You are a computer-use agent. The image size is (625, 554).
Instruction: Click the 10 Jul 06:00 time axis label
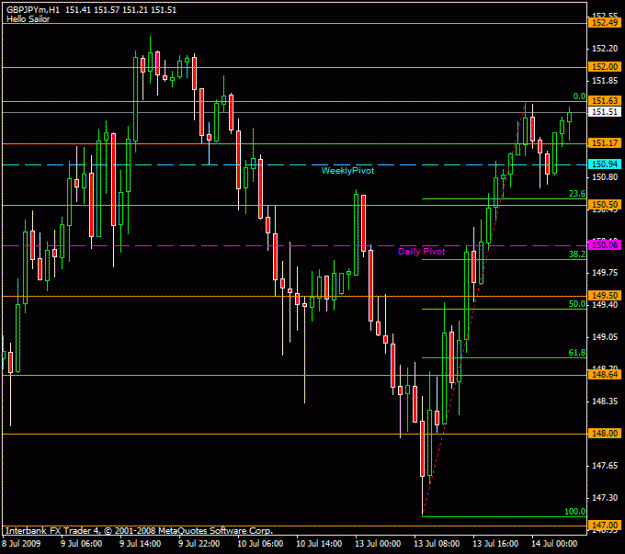point(260,544)
